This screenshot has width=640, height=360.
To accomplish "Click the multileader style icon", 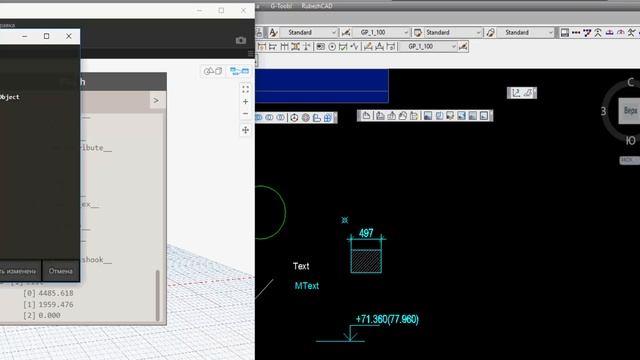I will click(490, 32).
